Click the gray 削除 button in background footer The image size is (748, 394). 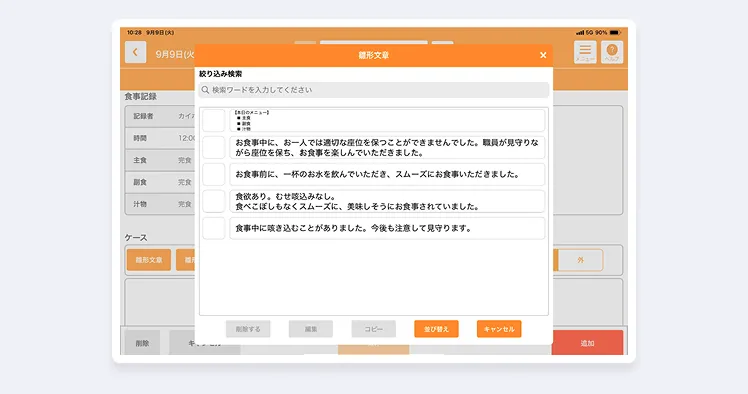[x=142, y=343]
